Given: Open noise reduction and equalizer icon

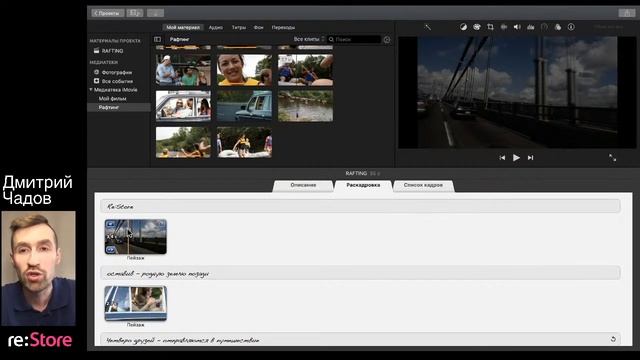Looking at the screenshot, I should (x=531, y=27).
